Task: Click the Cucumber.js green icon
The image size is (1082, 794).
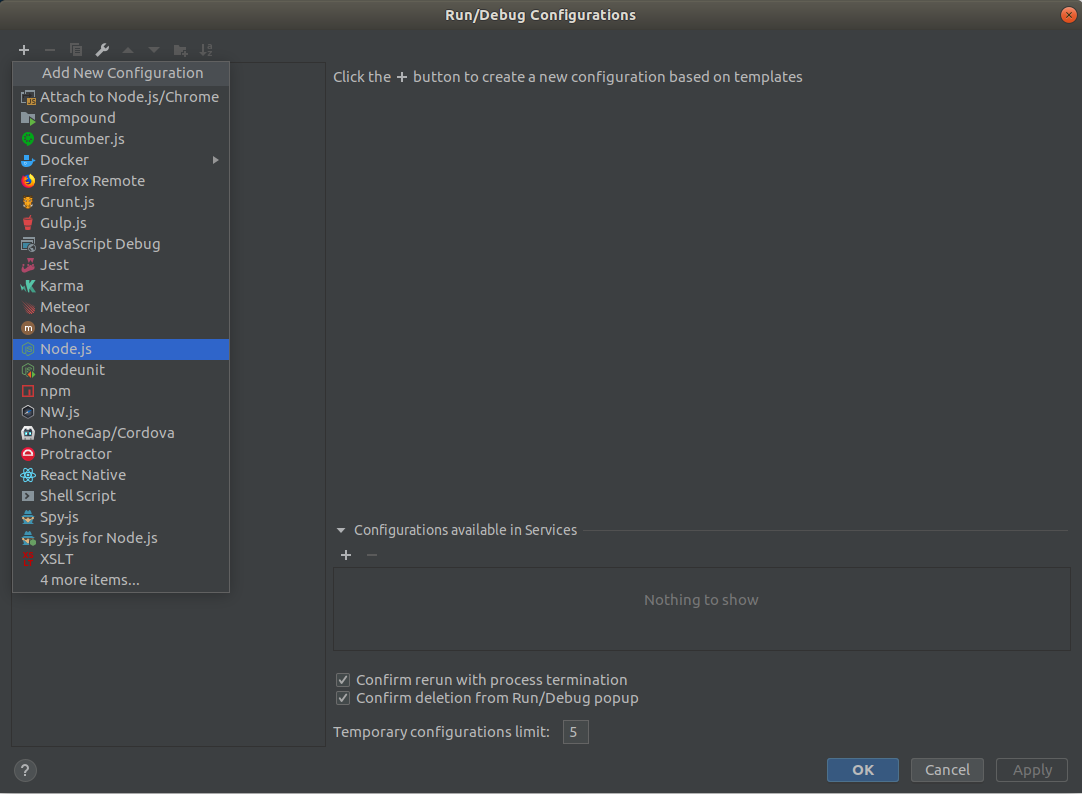Action: coord(28,139)
